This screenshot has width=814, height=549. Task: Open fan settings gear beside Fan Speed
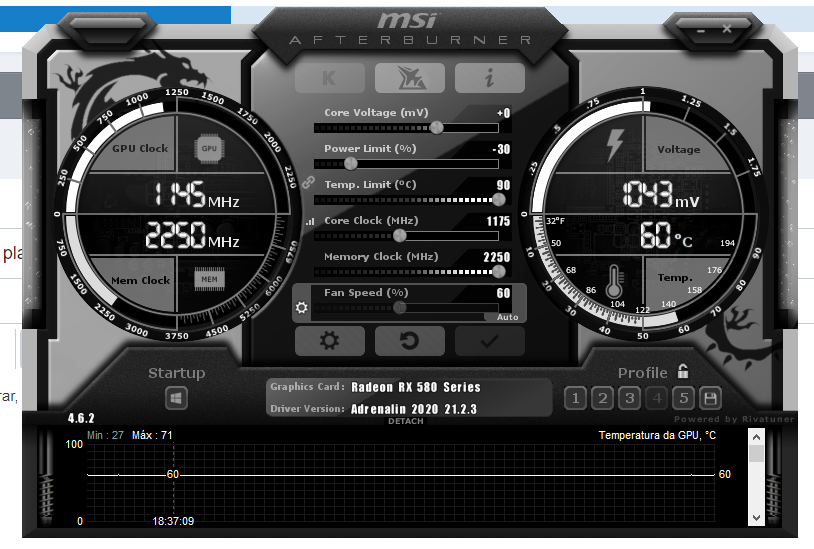[302, 307]
